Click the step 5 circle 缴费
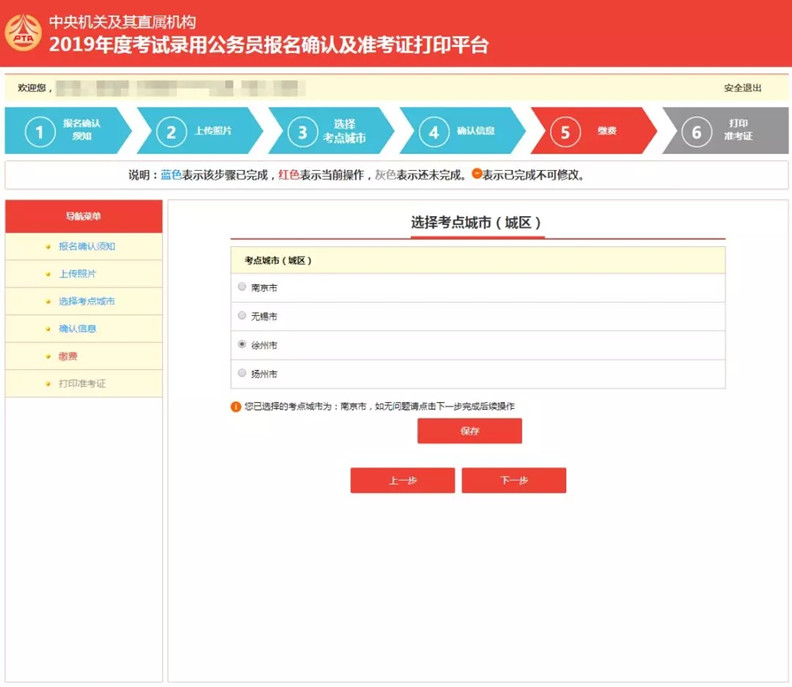This screenshot has width=792, height=687. [565, 132]
